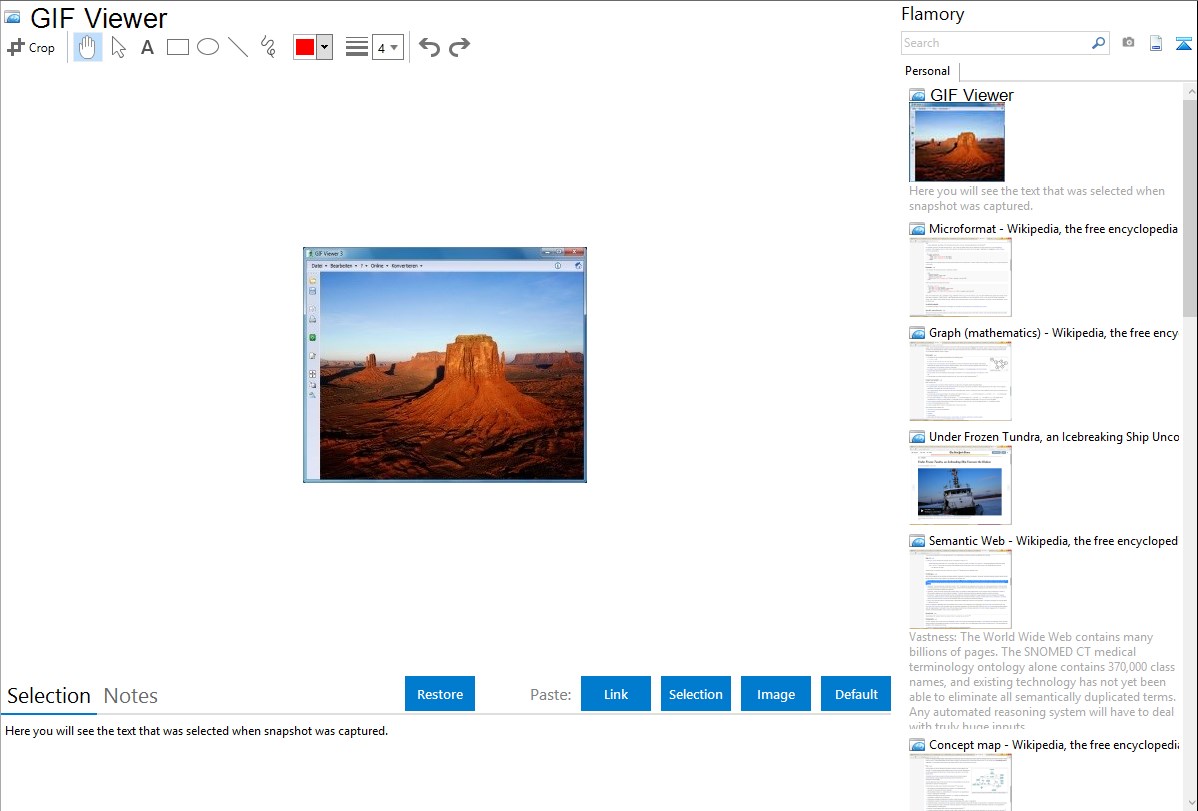This screenshot has width=1198, height=811.
Task: Pick the ellipse shape tool
Action: (208, 47)
